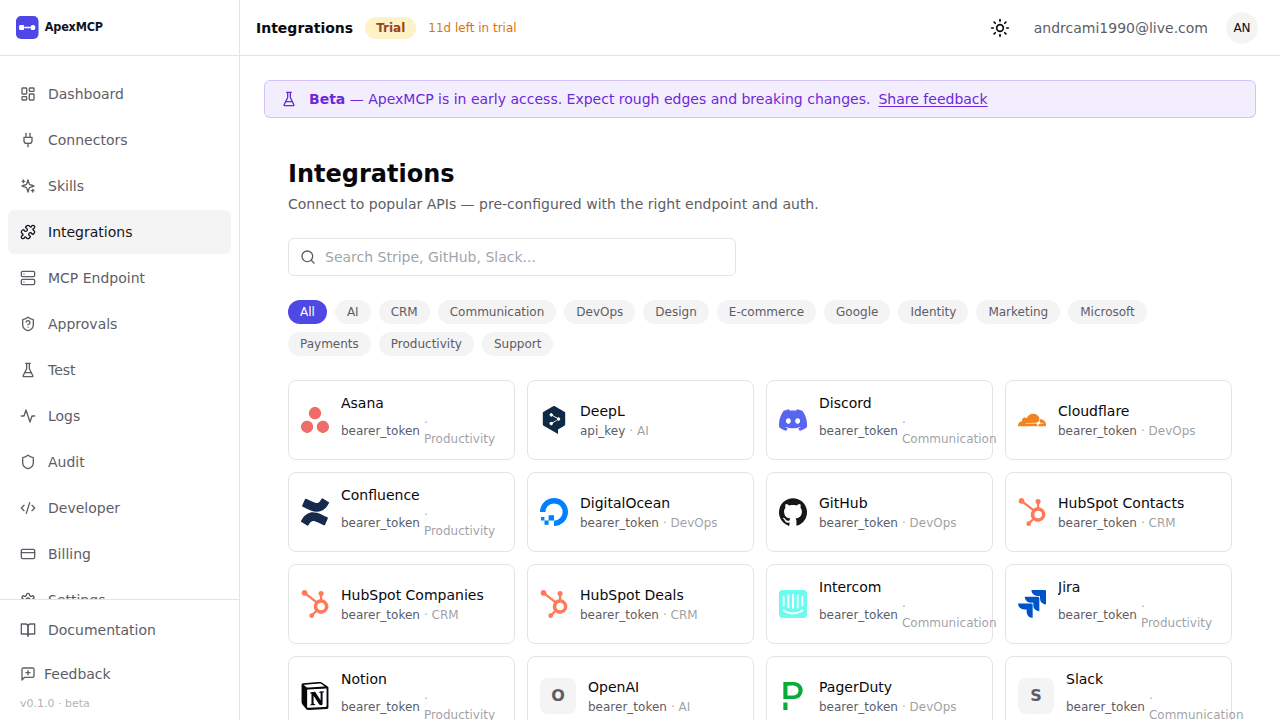
Task: Navigate to MCP Endpoint
Action: coord(119,278)
